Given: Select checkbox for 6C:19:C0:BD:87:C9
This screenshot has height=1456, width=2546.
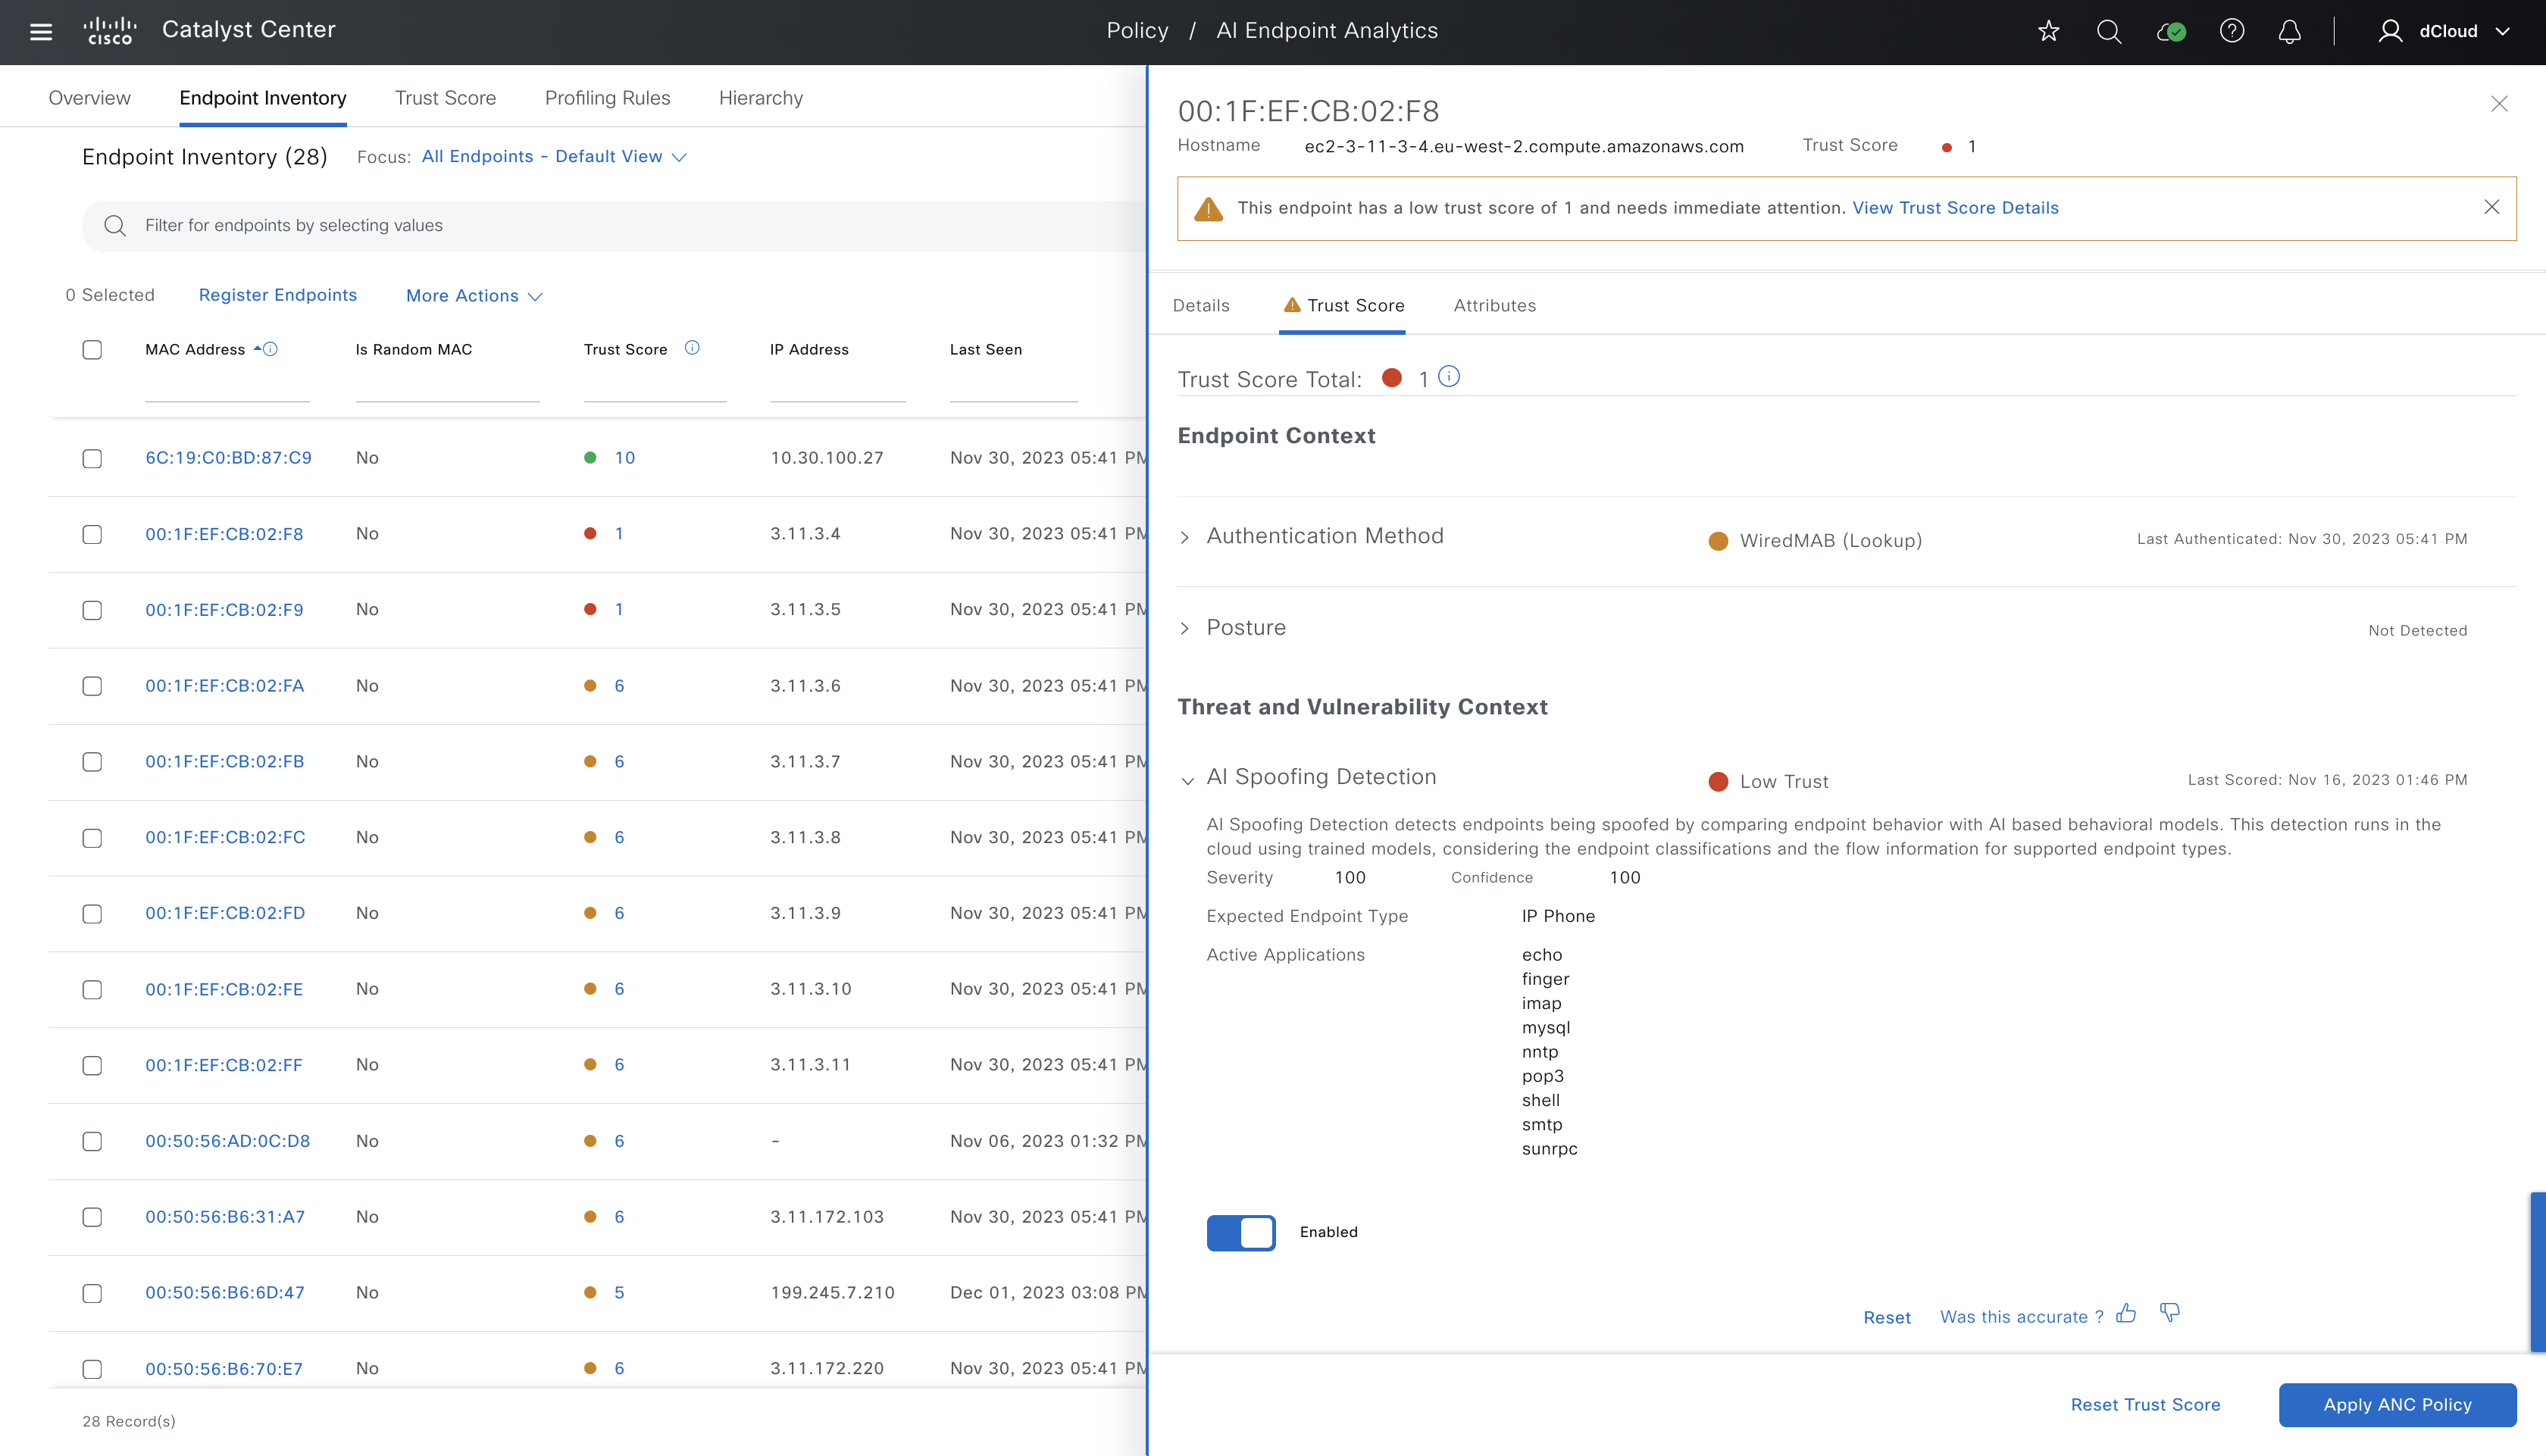Looking at the screenshot, I should 92,458.
